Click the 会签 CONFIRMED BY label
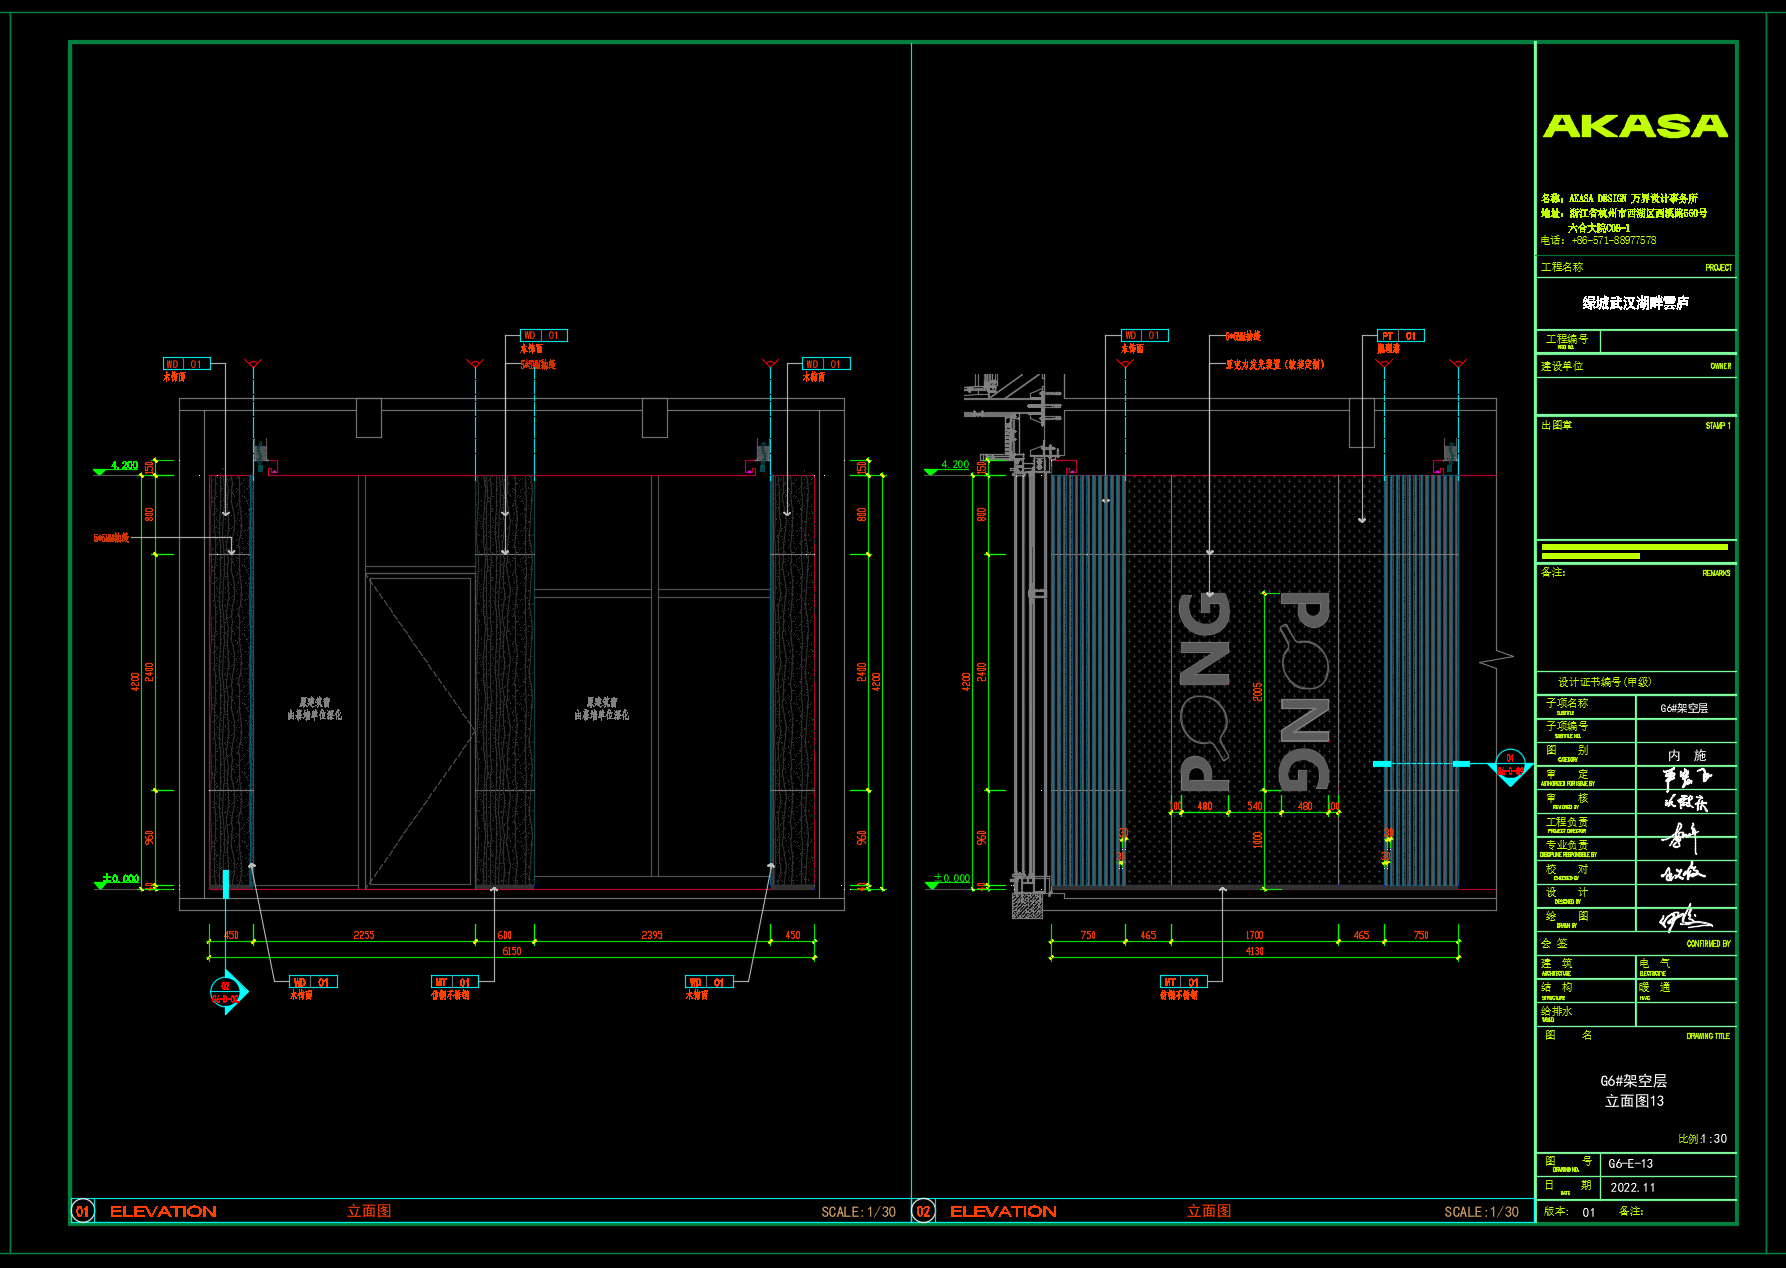 [x=1636, y=943]
